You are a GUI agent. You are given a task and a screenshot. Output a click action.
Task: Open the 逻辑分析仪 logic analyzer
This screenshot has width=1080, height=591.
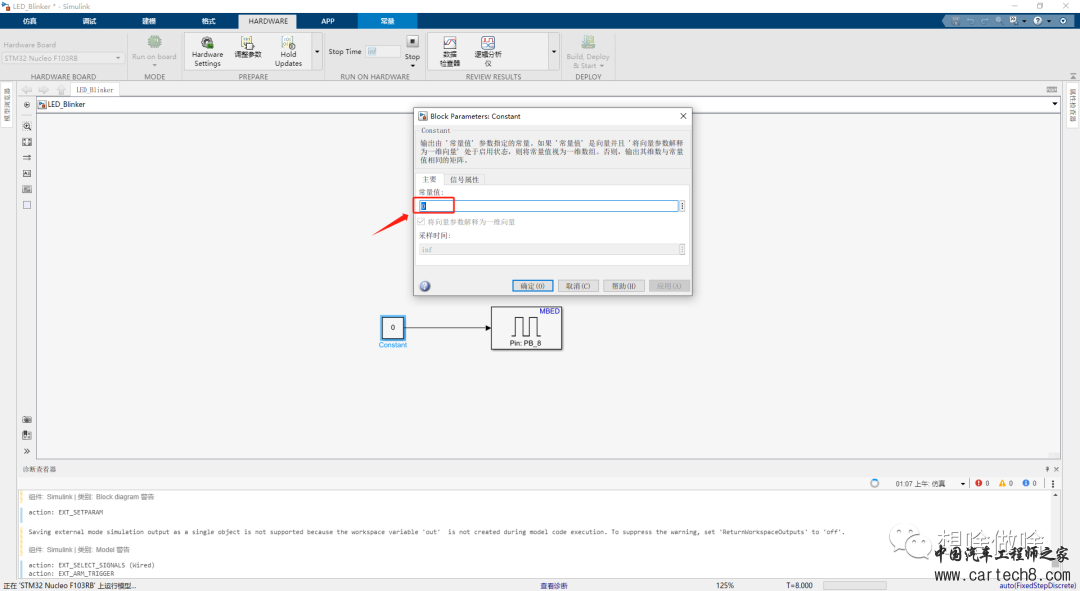[488, 52]
